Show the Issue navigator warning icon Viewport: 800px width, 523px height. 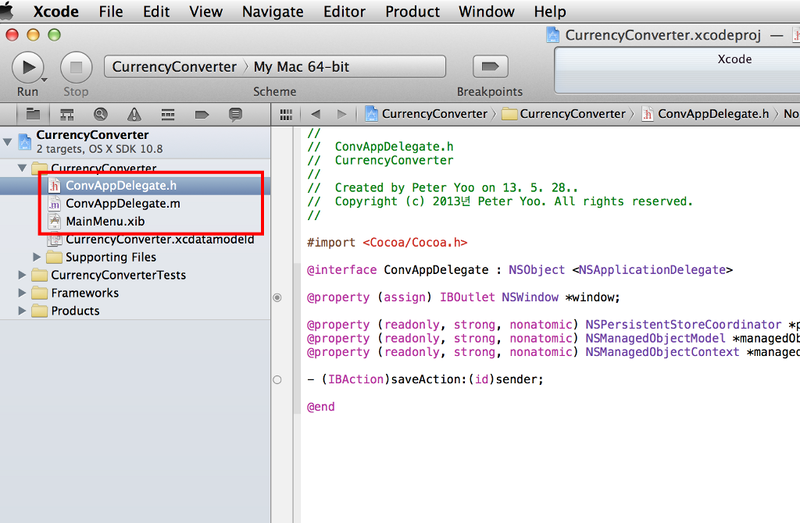pos(134,114)
